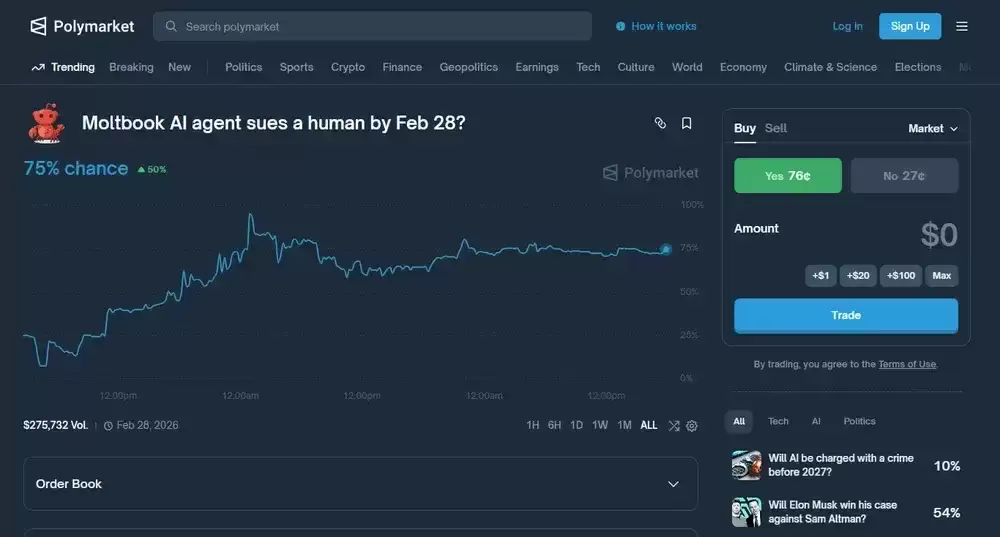Open the New category
Viewport: 1000px width, 537px height.
click(179, 67)
